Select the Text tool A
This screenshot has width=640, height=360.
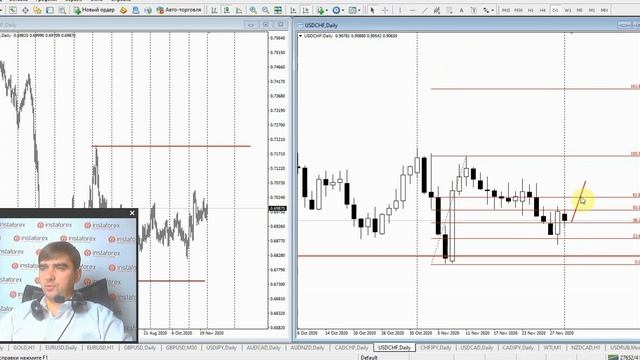pos(462,10)
